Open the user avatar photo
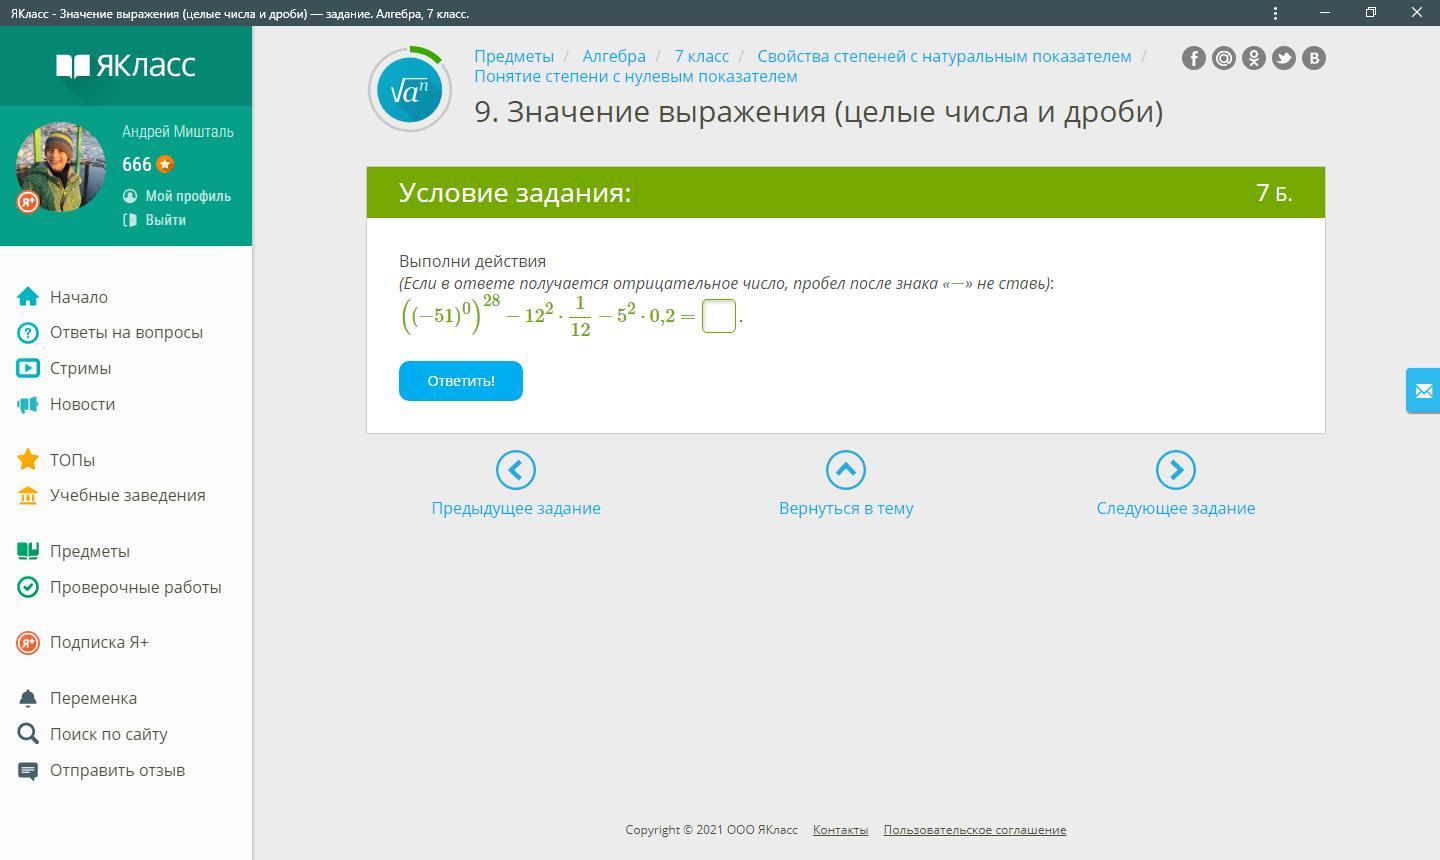 click(60, 167)
